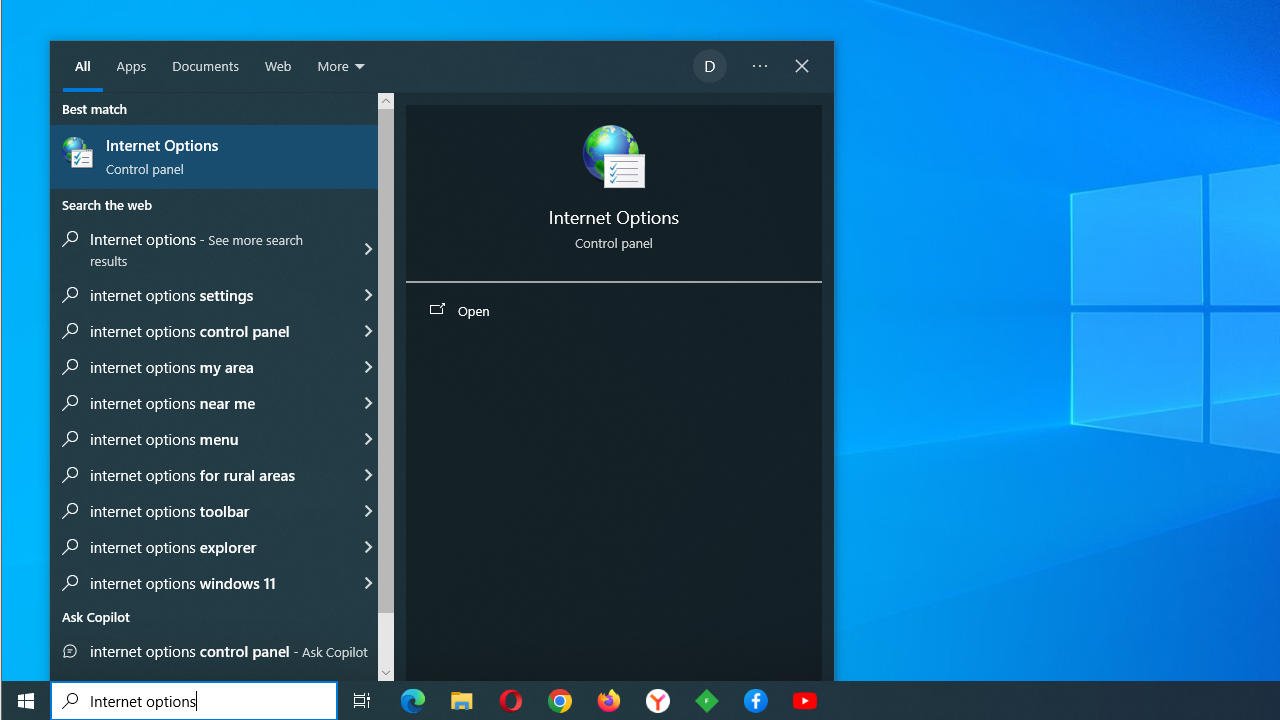Expand 'internet options windows 11' suggestion arrow
The width and height of the screenshot is (1280, 720).
pos(367,583)
